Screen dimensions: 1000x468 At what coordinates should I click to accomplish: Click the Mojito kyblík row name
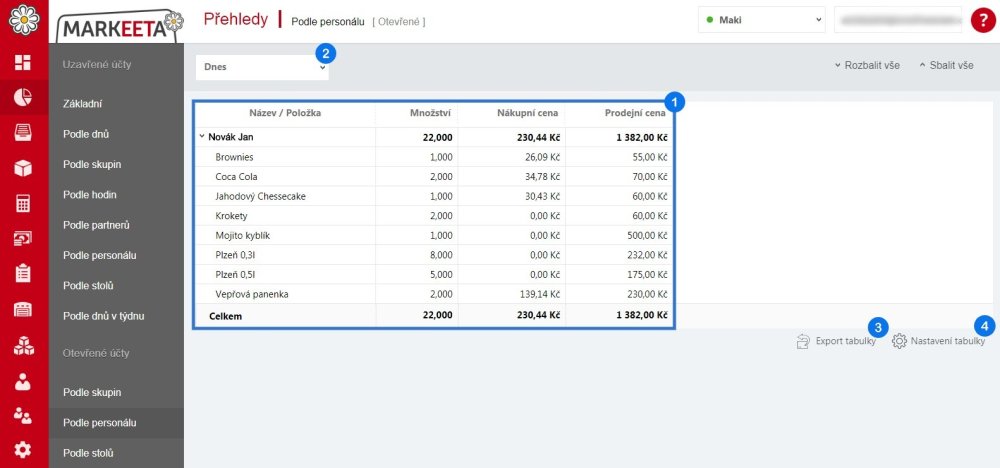click(243, 235)
